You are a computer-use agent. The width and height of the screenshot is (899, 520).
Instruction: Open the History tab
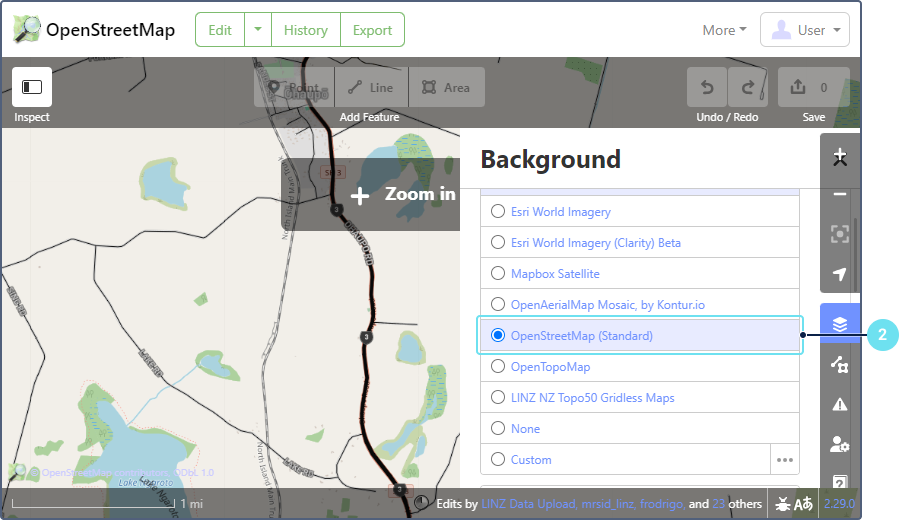[x=305, y=30]
